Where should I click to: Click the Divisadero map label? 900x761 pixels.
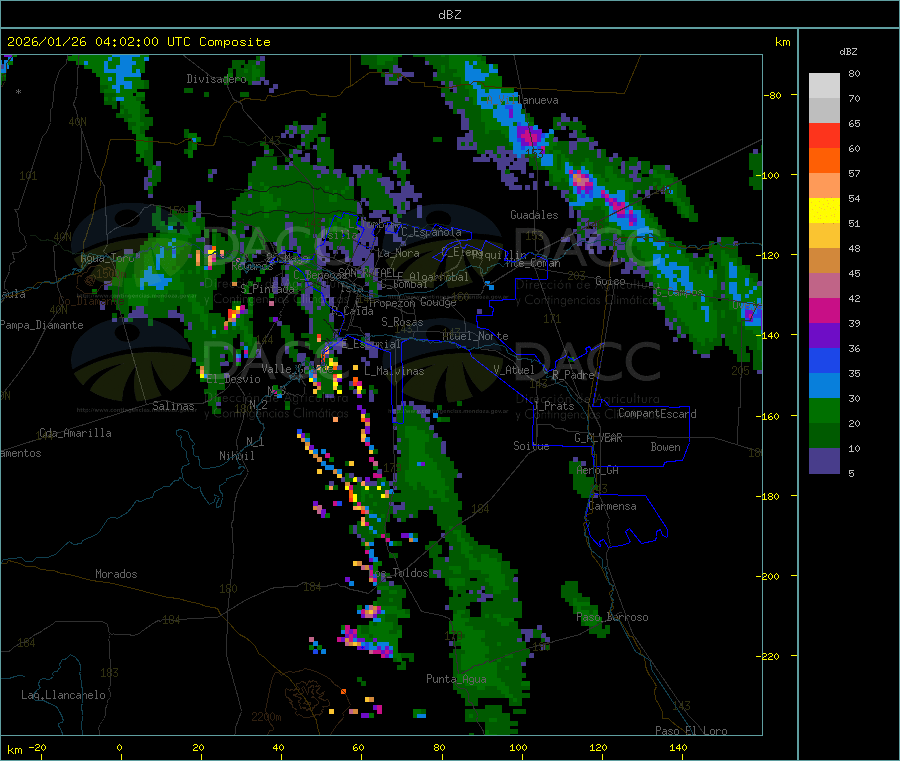tap(216, 79)
